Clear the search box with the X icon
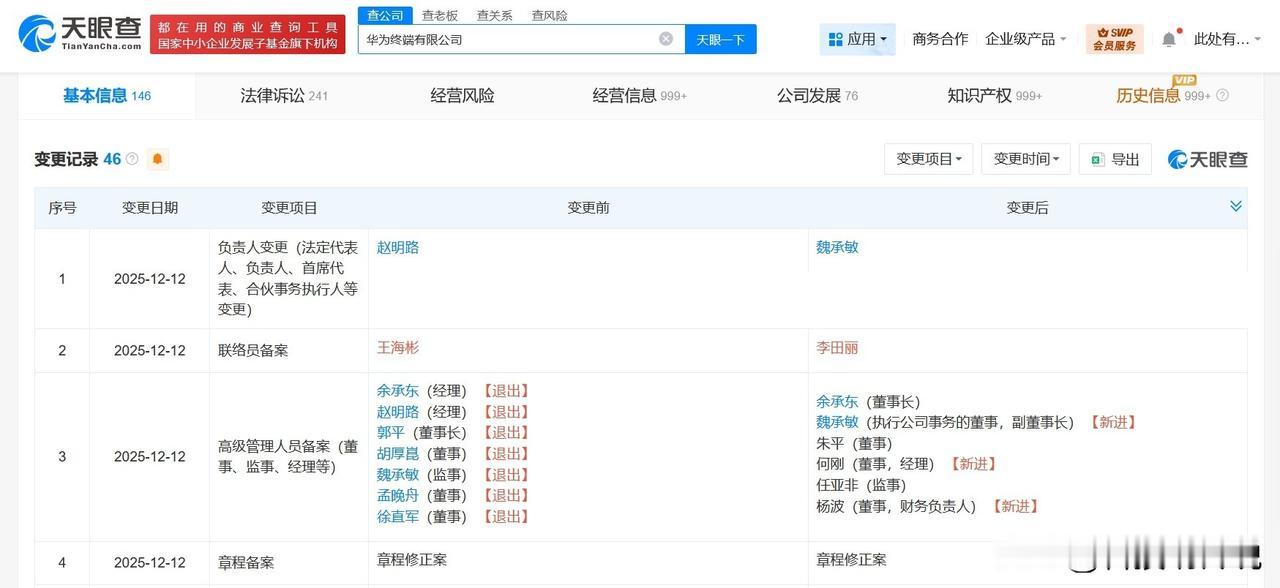Viewport: 1280px width, 588px height. click(666, 39)
